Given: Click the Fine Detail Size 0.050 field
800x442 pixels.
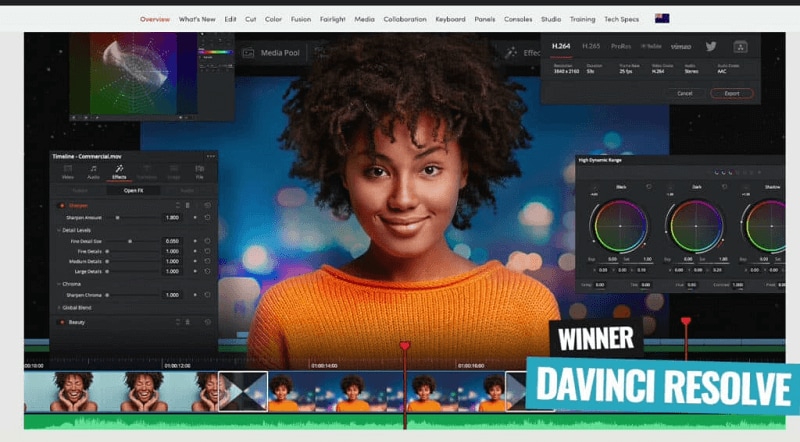Looking at the screenshot, I should click(172, 241).
